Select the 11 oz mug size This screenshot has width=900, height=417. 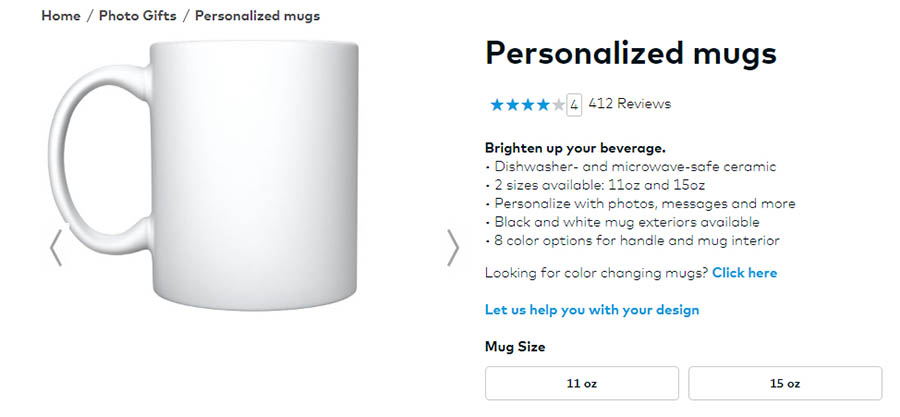pos(581,383)
